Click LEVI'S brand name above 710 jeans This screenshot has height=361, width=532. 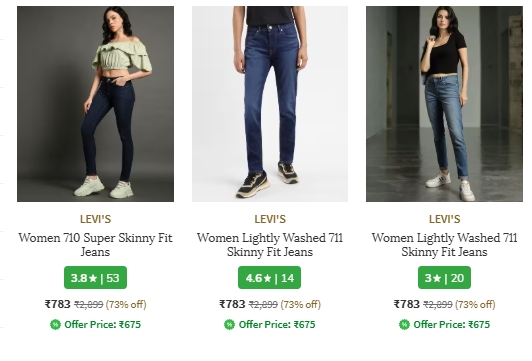click(95, 219)
